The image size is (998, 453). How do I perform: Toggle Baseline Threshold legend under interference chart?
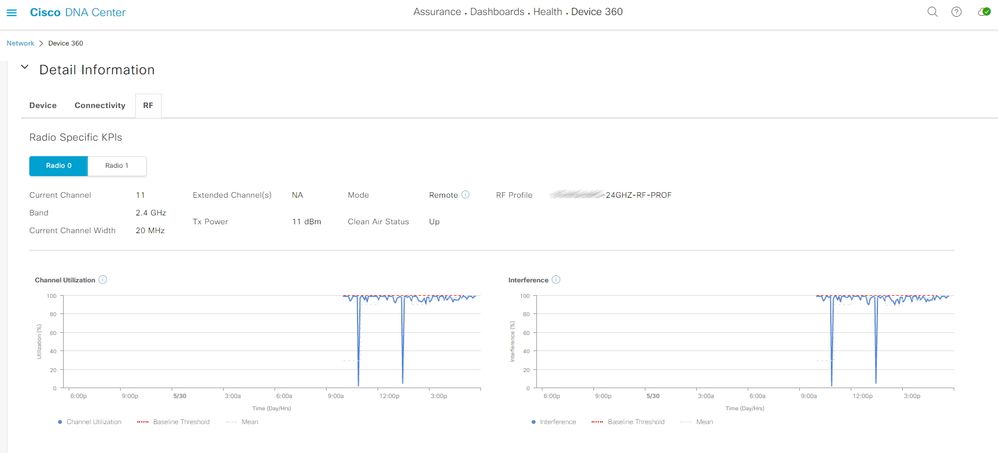(628, 422)
